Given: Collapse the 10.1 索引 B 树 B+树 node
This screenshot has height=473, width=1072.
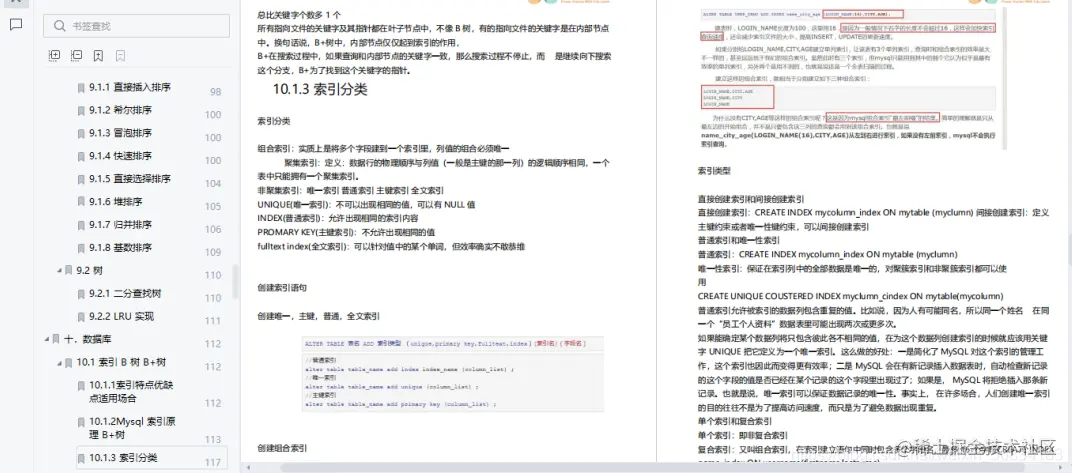Looking at the screenshot, I should tap(59, 362).
